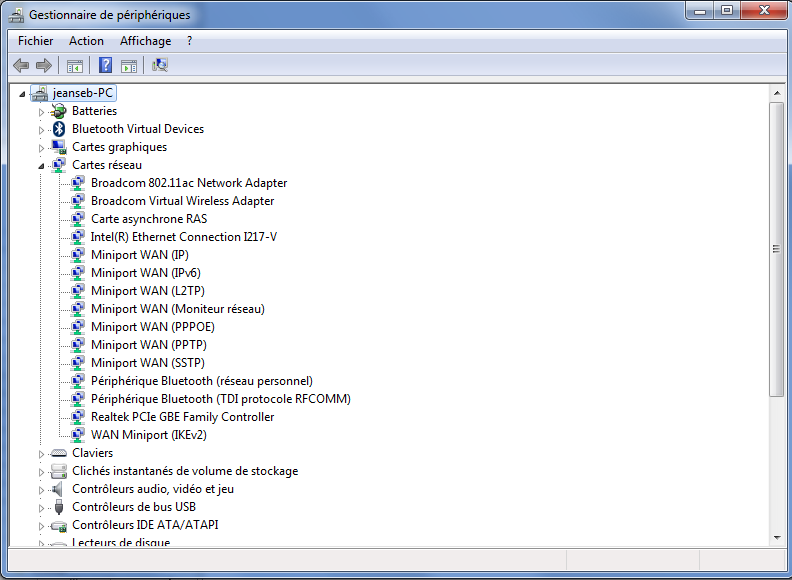This screenshot has width=792, height=580.
Task: Select Miniport WAN (Moniteur réseau) entry
Action: (177, 309)
